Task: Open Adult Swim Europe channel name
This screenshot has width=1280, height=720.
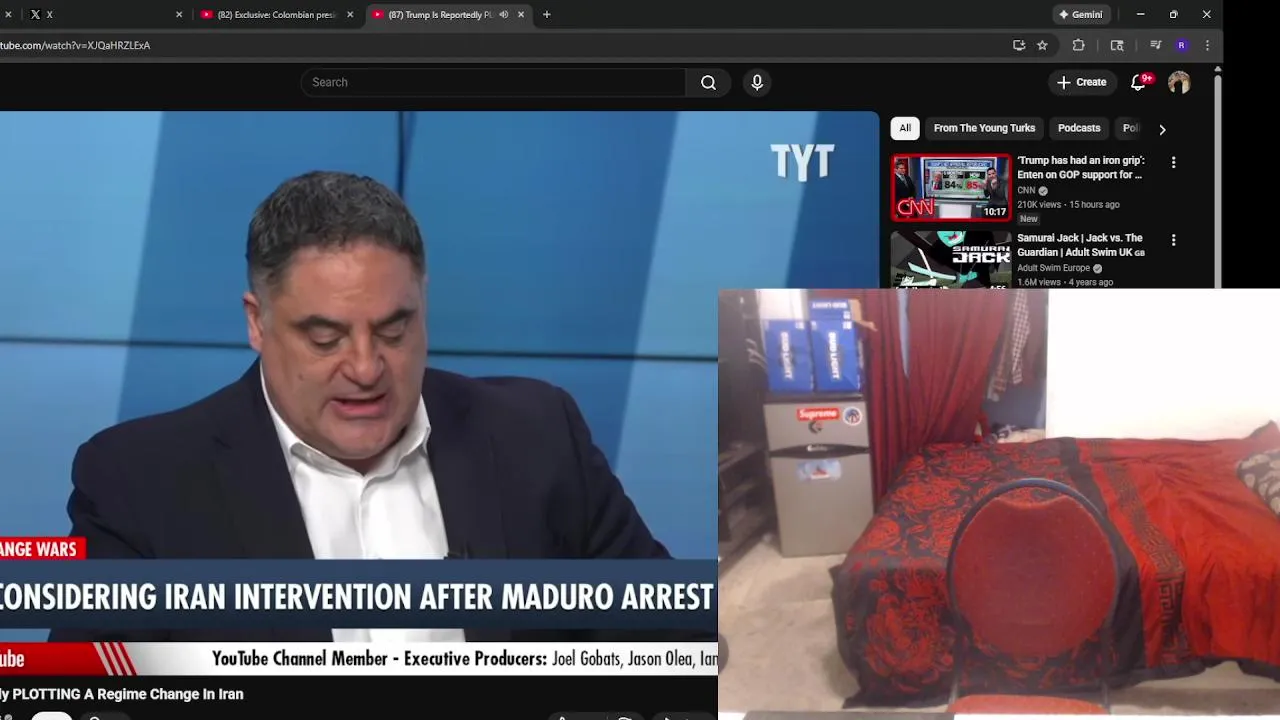Action: pyautogui.click(x=1053, y=268)
